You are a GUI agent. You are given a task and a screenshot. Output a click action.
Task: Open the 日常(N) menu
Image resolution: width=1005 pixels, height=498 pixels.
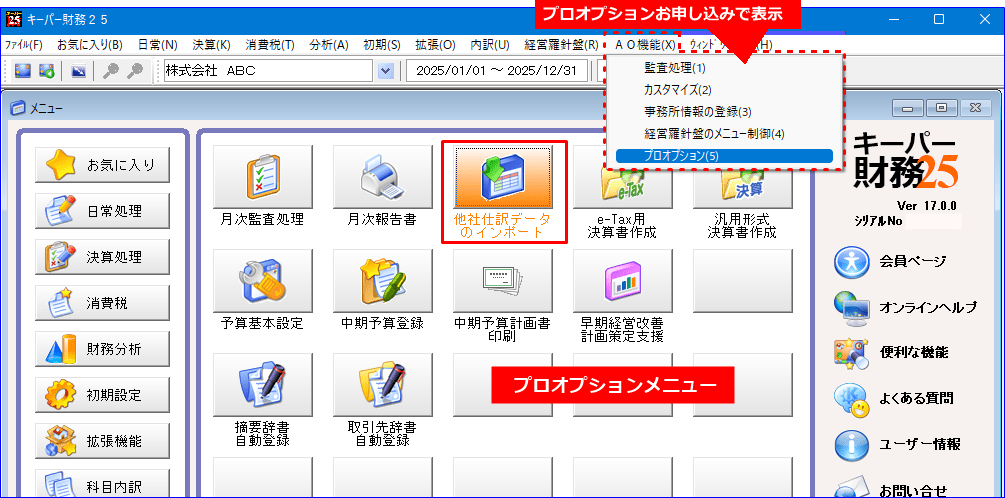coord(158,45)
